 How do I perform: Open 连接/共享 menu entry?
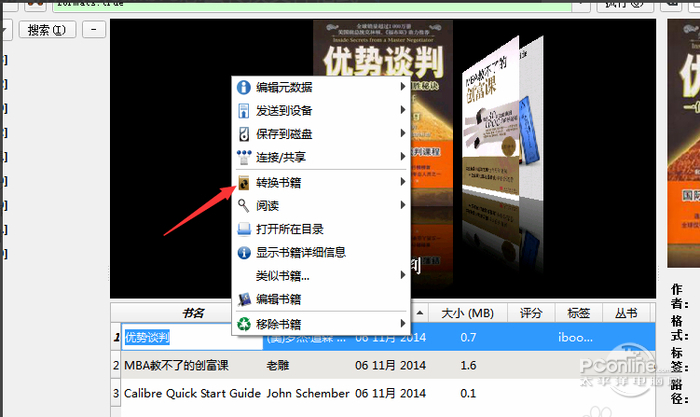(x=321, y=157)
